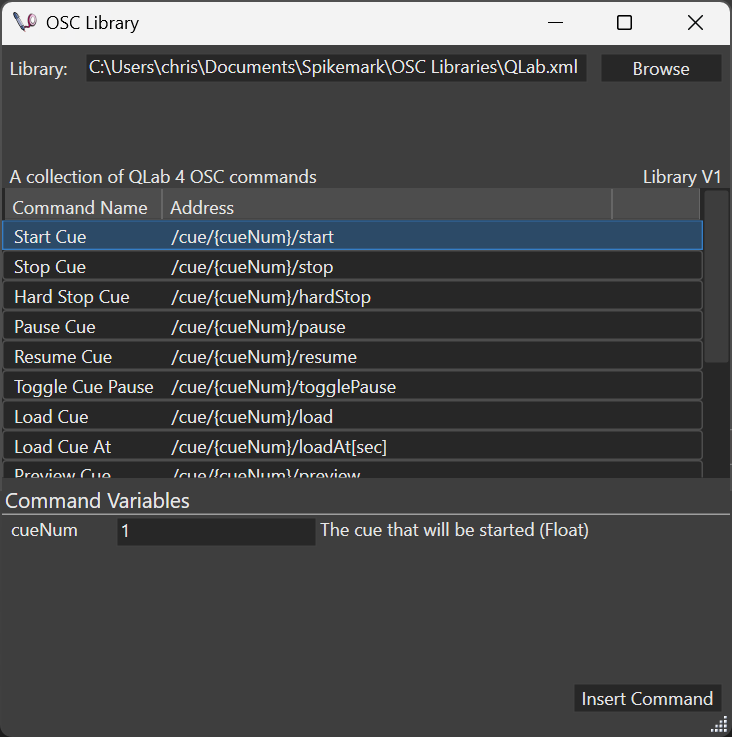The width and height of the screenshot is (732, 737).
Task: Click the Library V1 version label
Action: click(682, 177)
